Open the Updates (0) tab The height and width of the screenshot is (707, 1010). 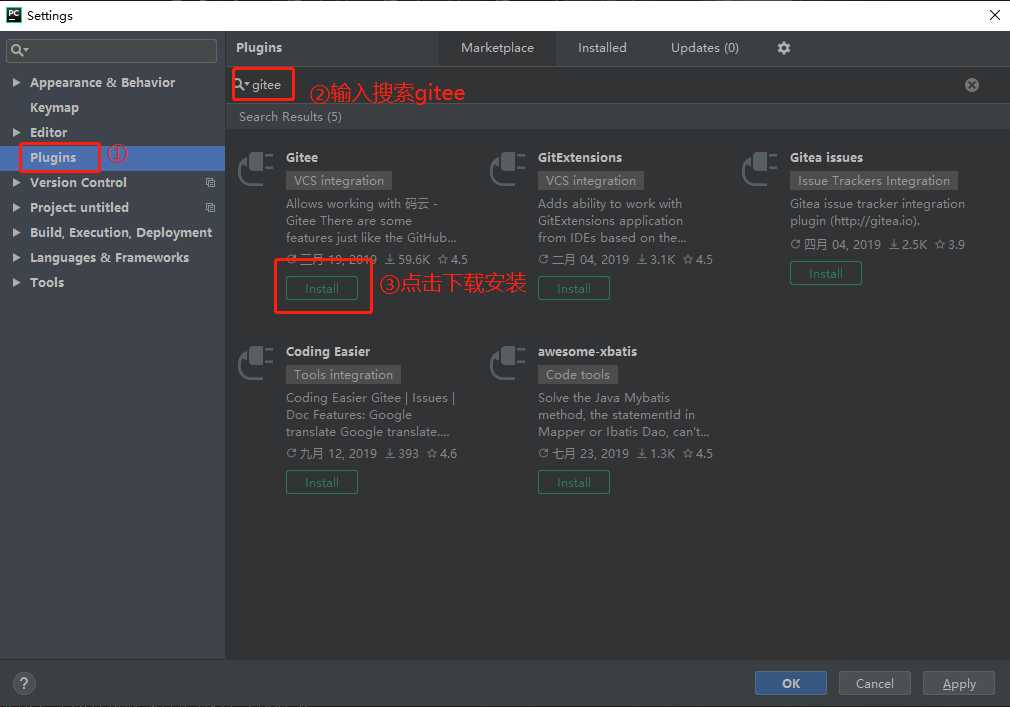click(x=705, y=48)
